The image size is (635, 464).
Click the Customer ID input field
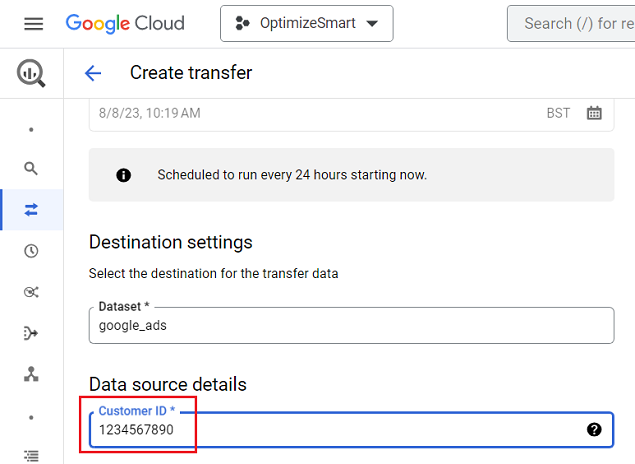coord(351,430)
